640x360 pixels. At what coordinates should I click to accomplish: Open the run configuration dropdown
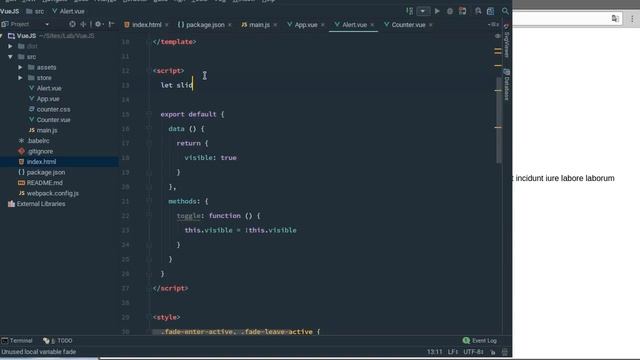423,11
